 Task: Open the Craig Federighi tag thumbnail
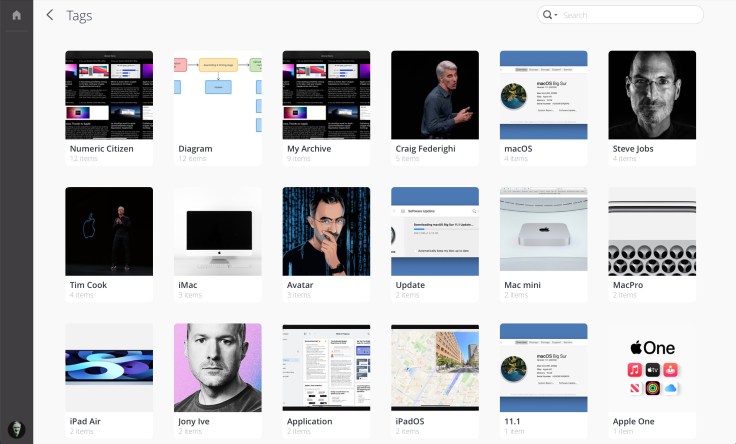[x=435, y=95]
